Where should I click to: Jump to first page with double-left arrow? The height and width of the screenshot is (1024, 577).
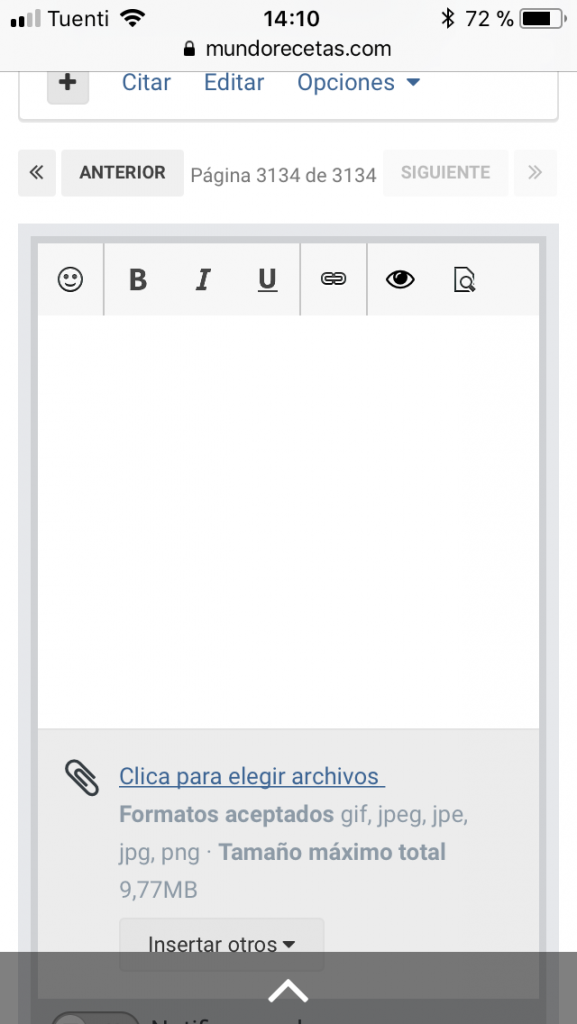point(37,173)
